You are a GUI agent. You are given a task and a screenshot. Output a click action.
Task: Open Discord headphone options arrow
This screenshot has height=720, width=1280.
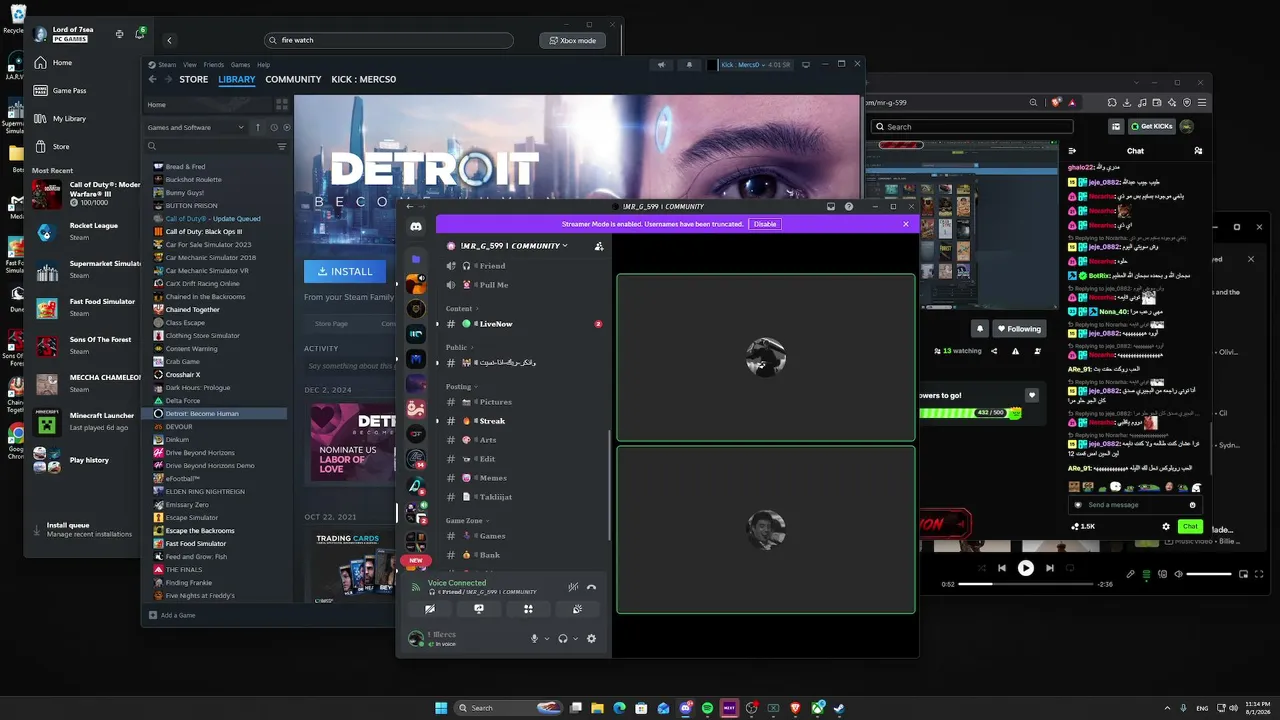(x=576, y=638)
